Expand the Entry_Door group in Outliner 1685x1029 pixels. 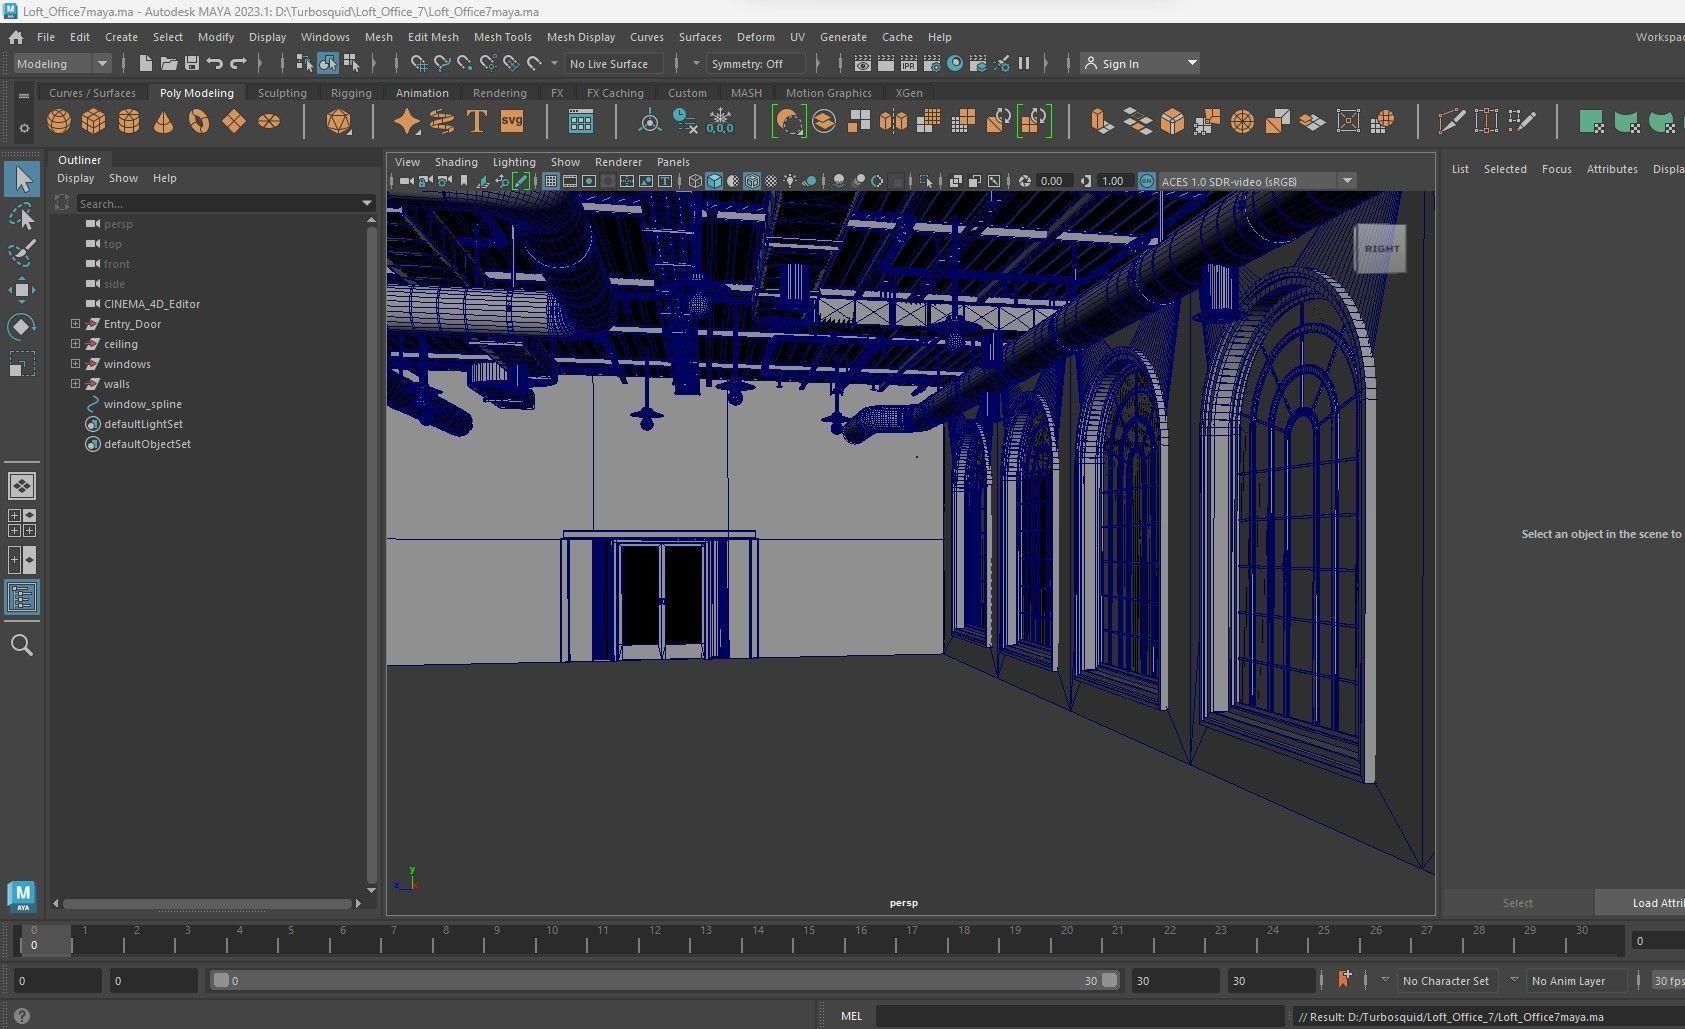pos(75,324)
